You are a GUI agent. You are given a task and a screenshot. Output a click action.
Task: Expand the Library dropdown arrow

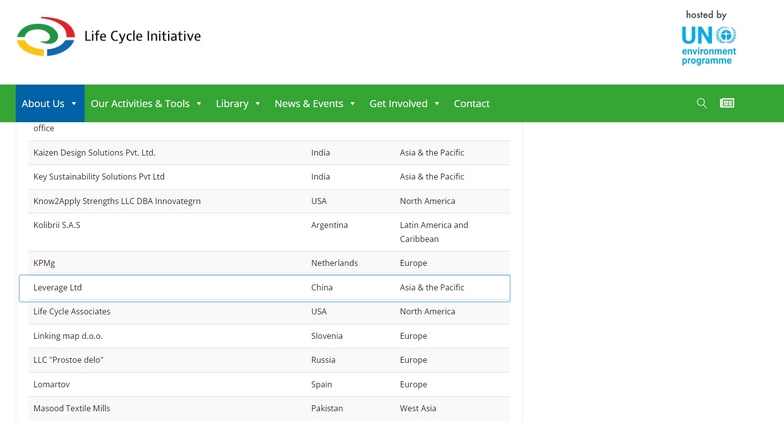(x=258, y=104)
